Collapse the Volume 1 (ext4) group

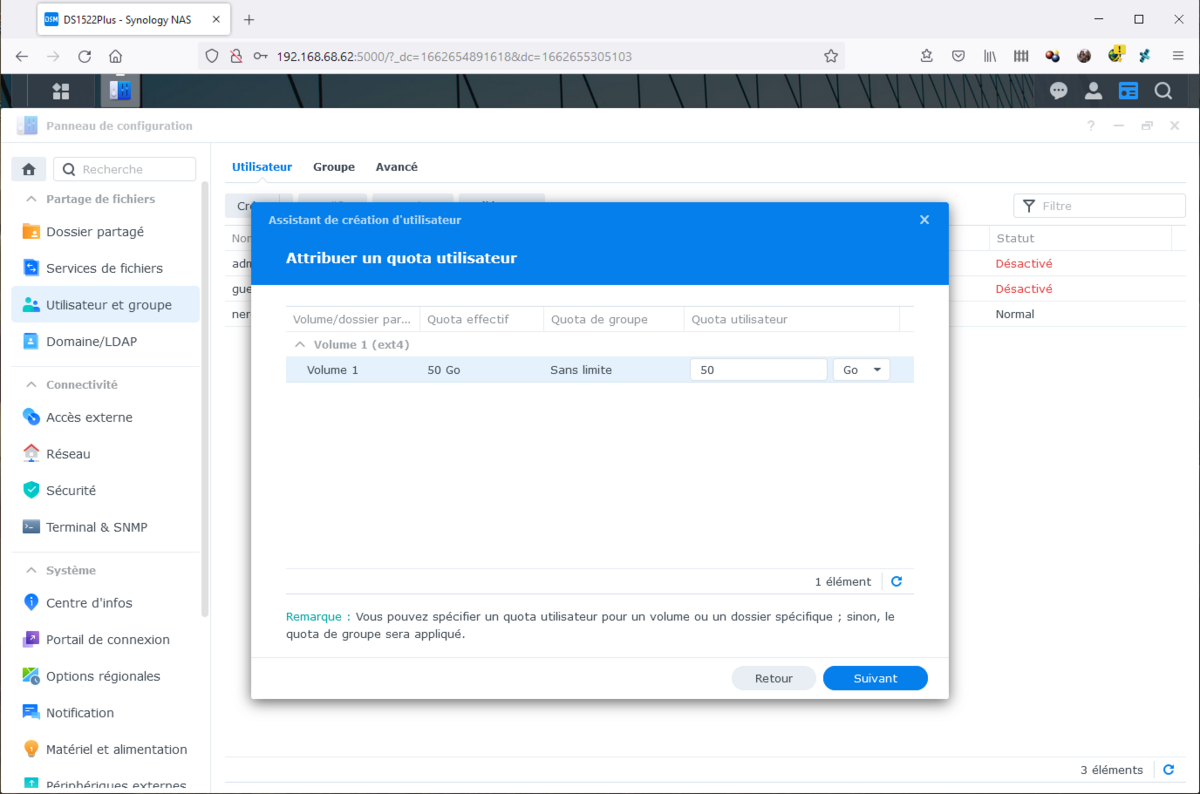[299, 344]
